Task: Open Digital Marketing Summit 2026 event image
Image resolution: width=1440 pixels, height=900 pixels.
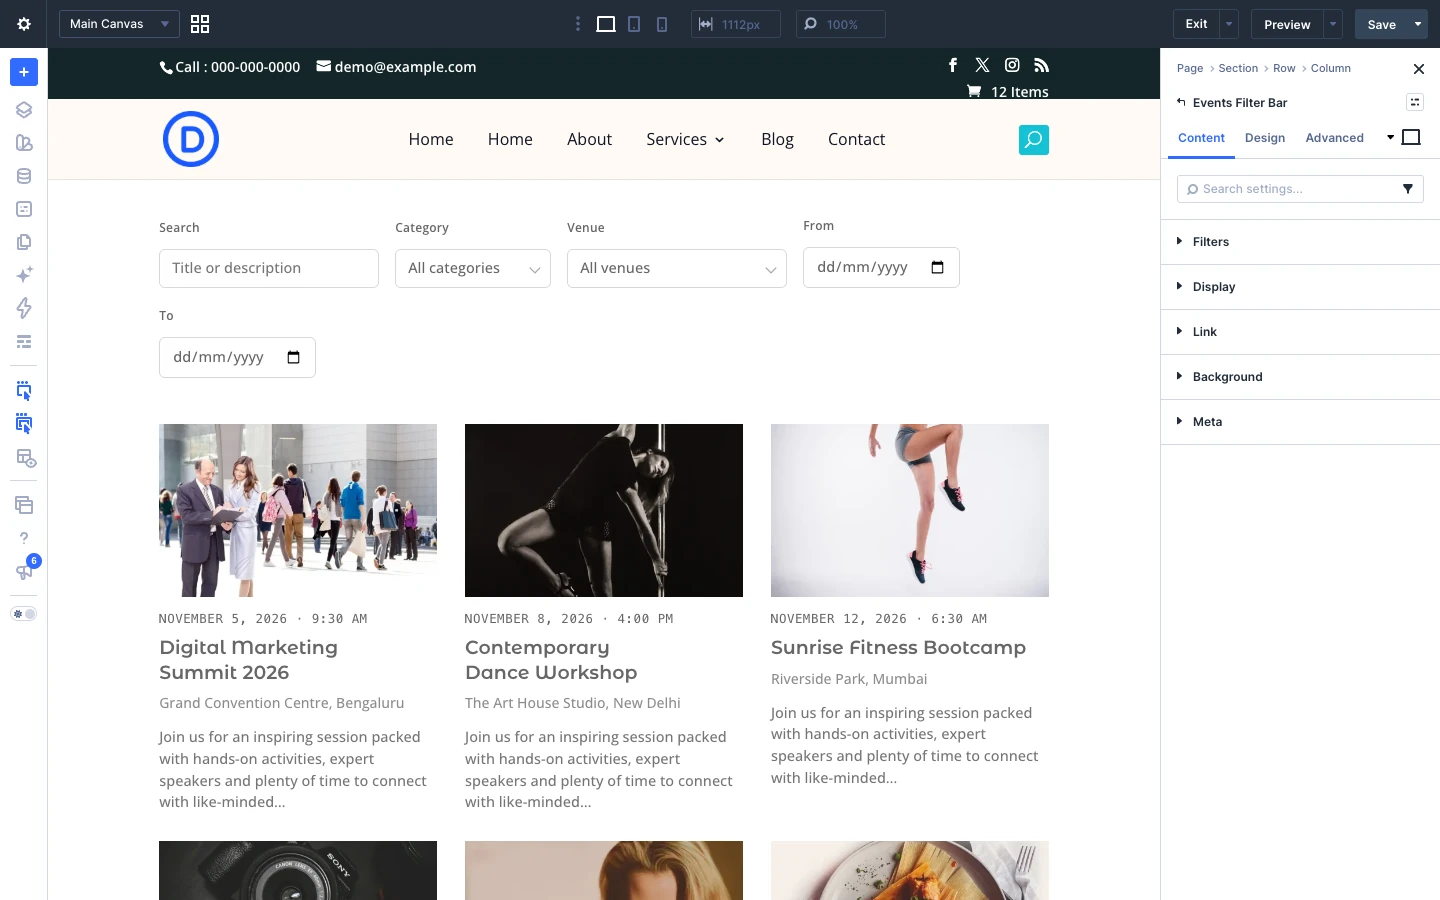Action: click(x=298, y=510)
